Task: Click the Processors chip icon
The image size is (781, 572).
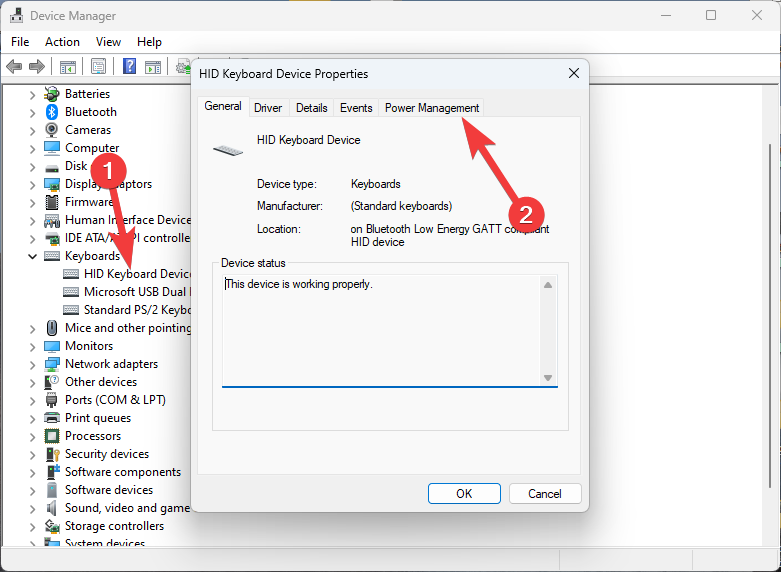Action: coord(52,436)
